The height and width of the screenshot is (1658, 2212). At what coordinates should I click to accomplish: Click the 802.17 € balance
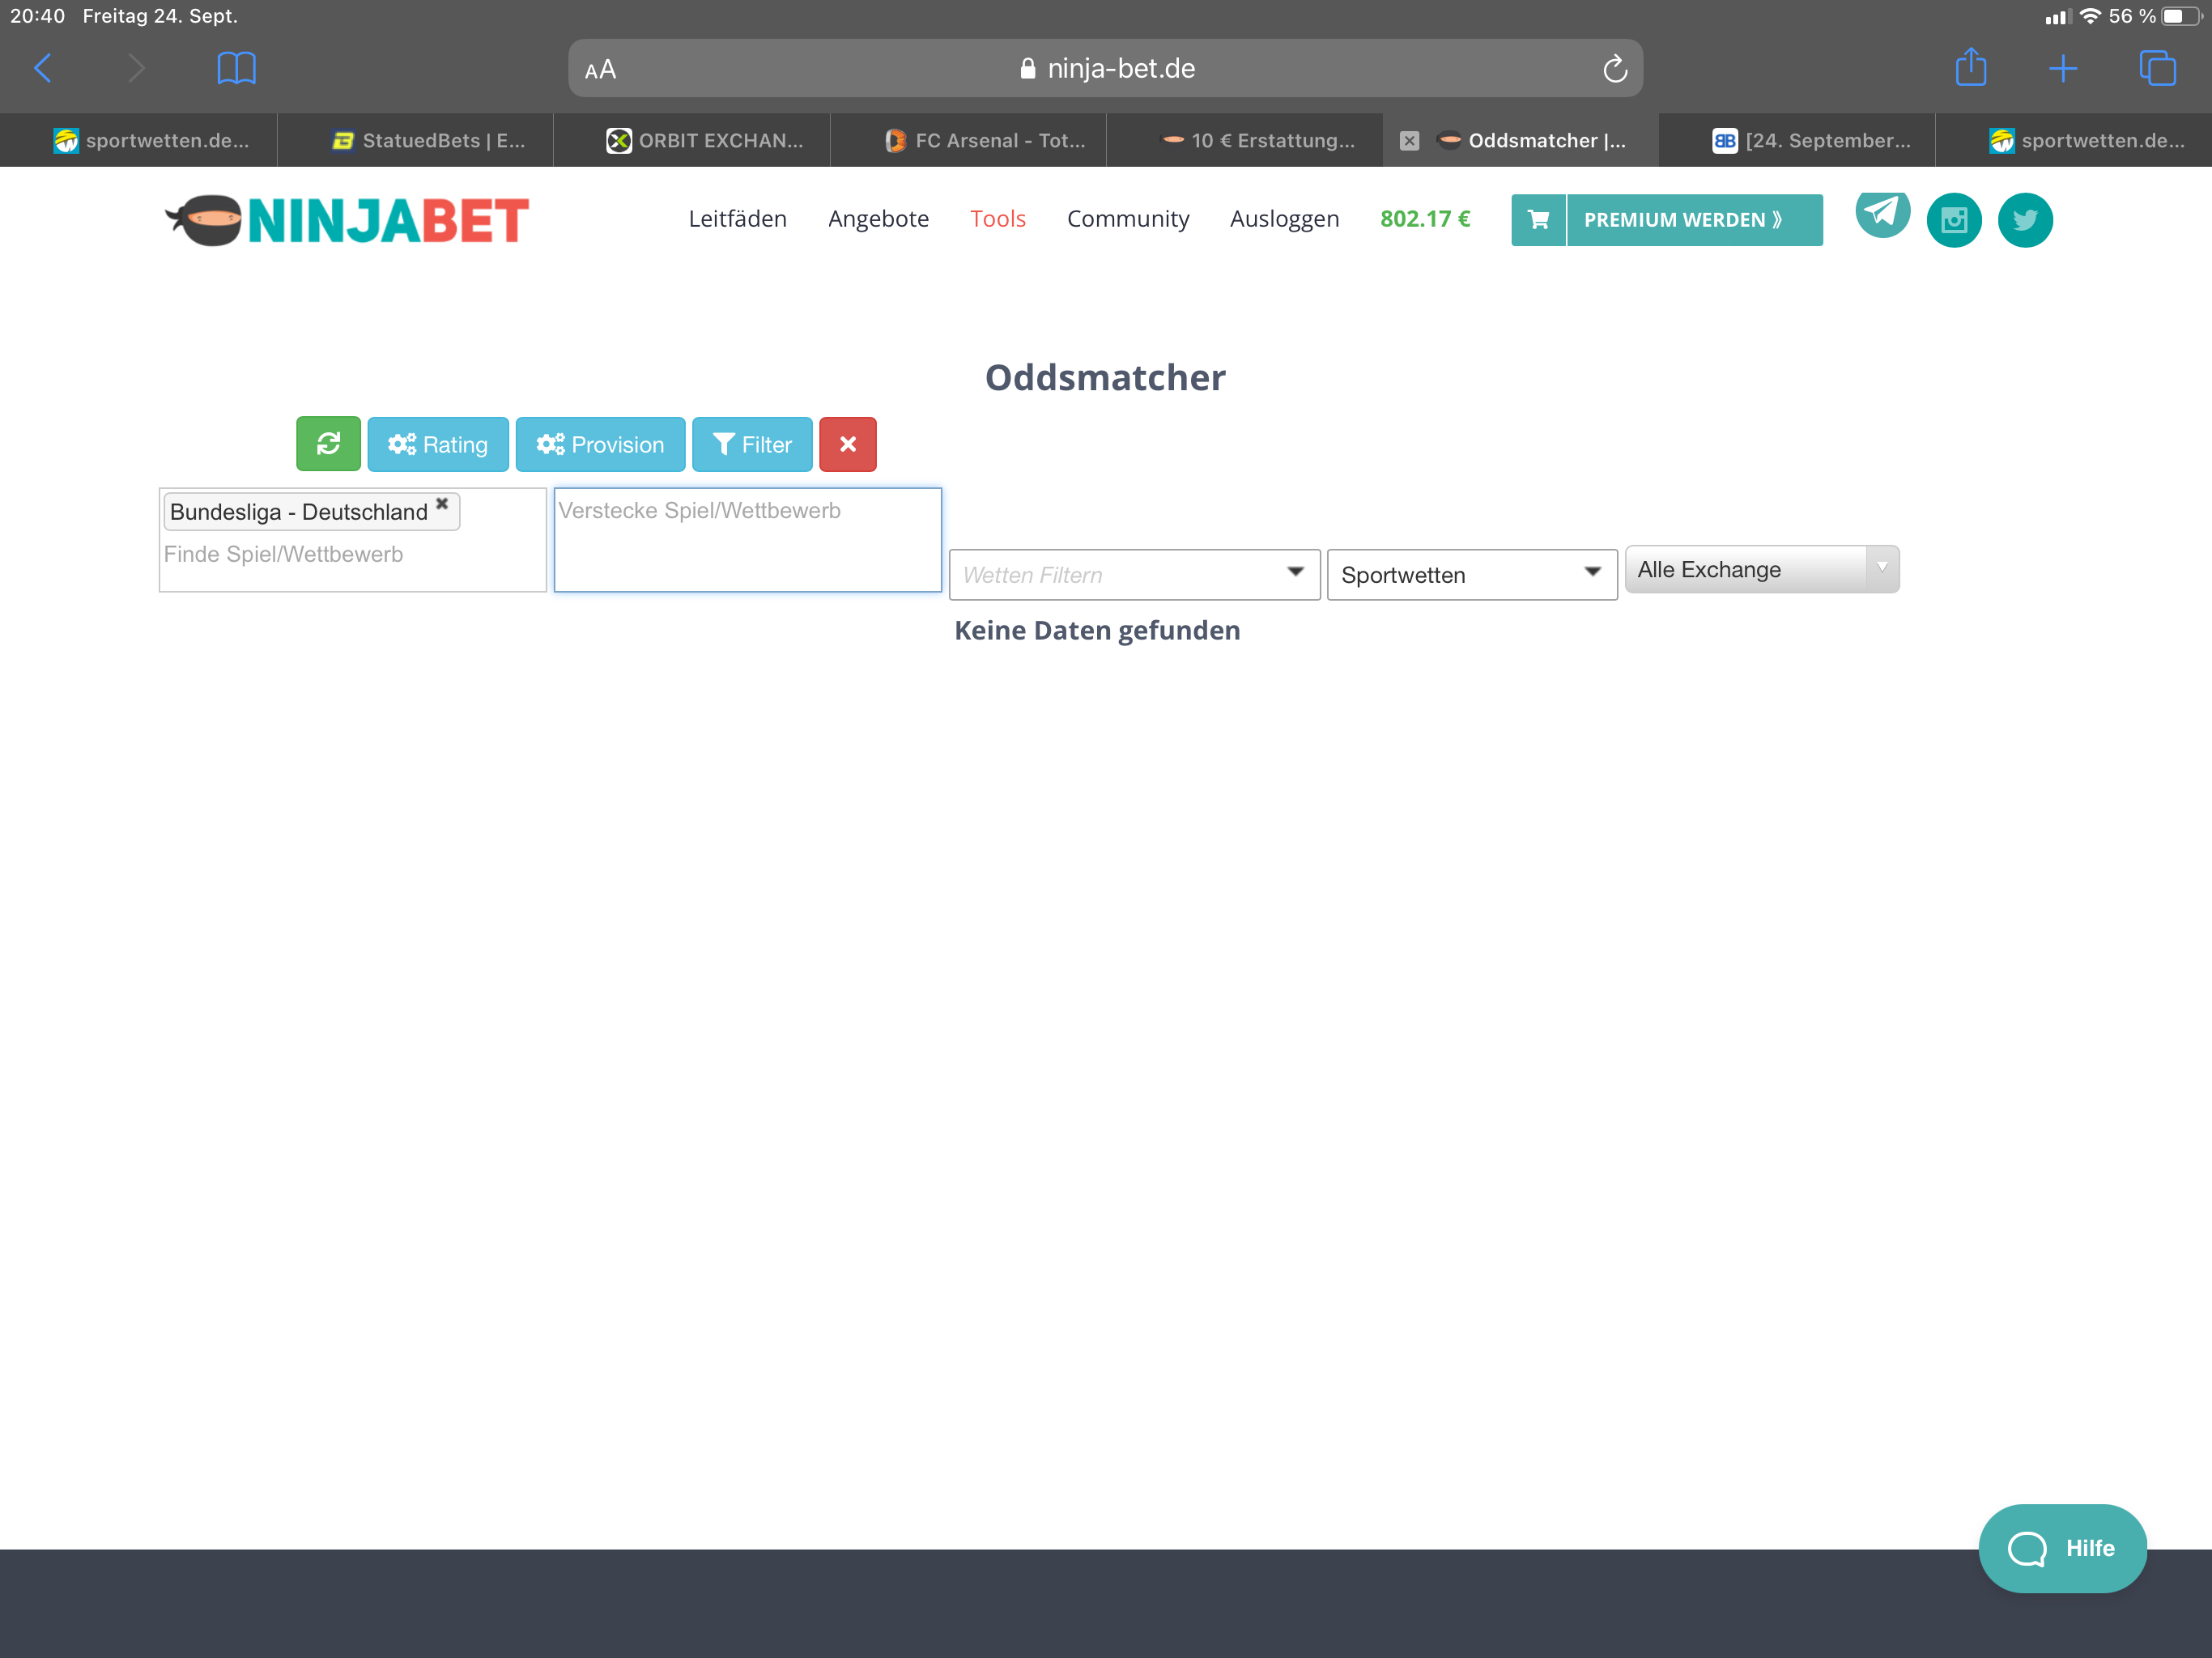coord(1425,219)
